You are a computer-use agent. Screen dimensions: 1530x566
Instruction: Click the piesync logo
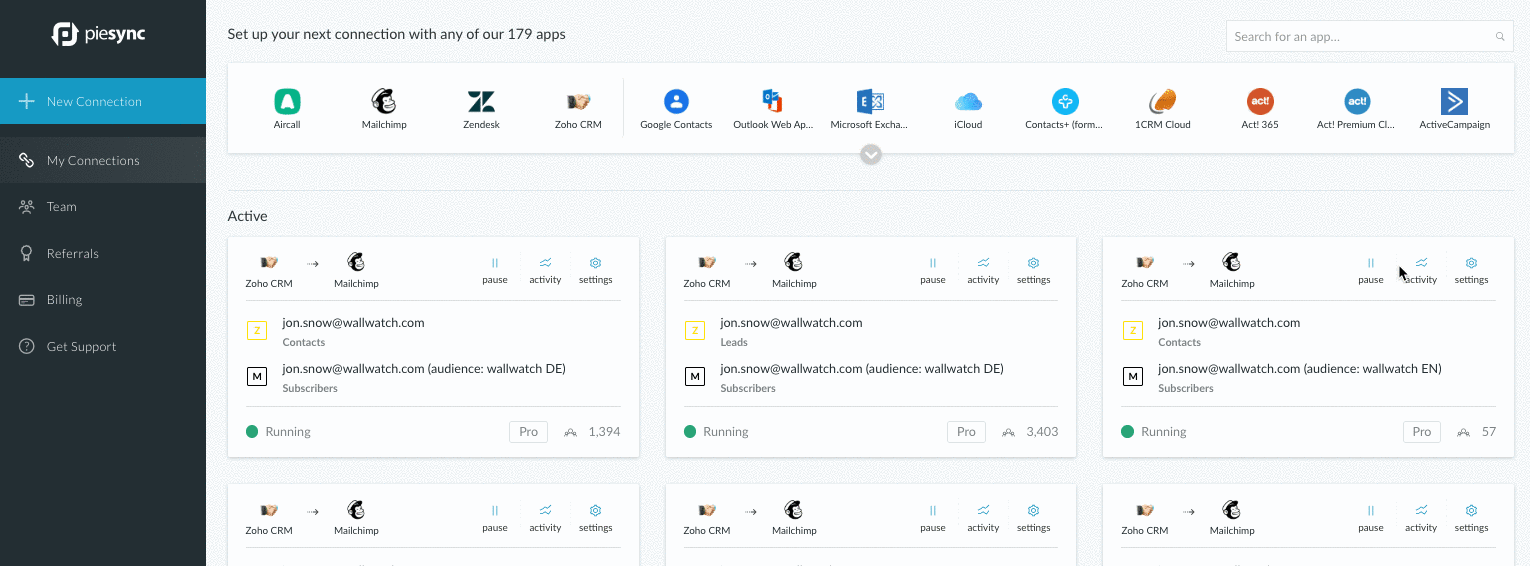click(x=99, y=34)
